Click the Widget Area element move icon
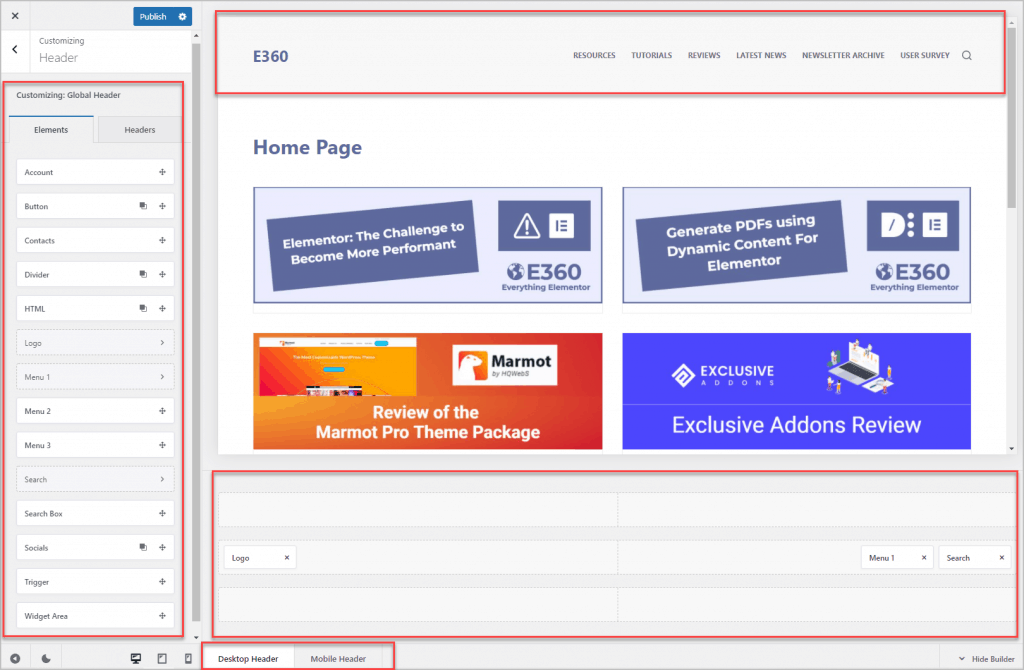Image resolution: width=1024 pixels, height=670 pixels. (x=162, y=615)
